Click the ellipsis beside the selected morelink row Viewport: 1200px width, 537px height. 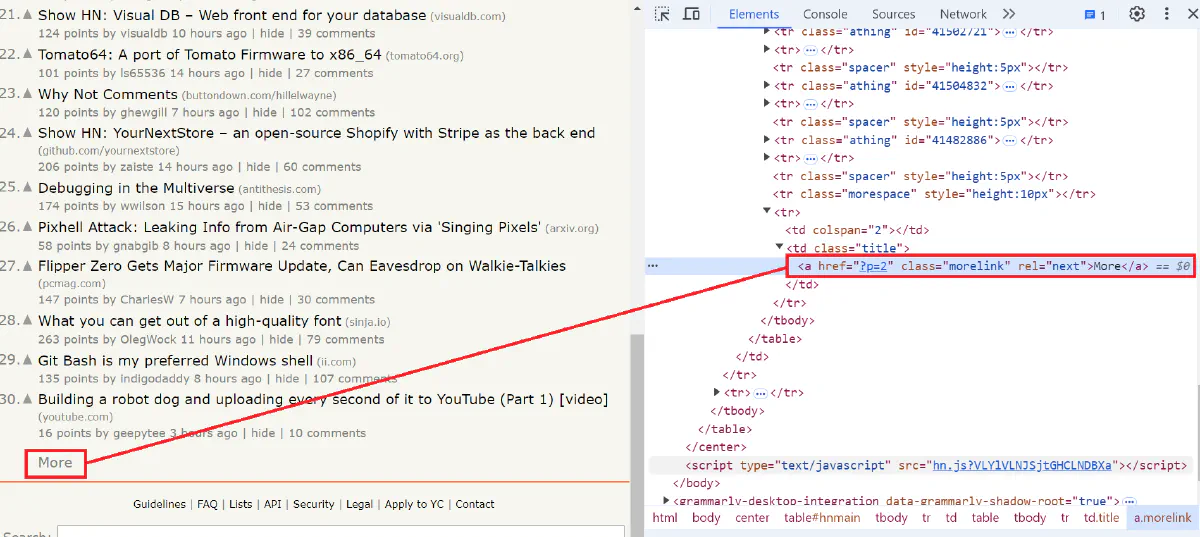coord(653,266)
